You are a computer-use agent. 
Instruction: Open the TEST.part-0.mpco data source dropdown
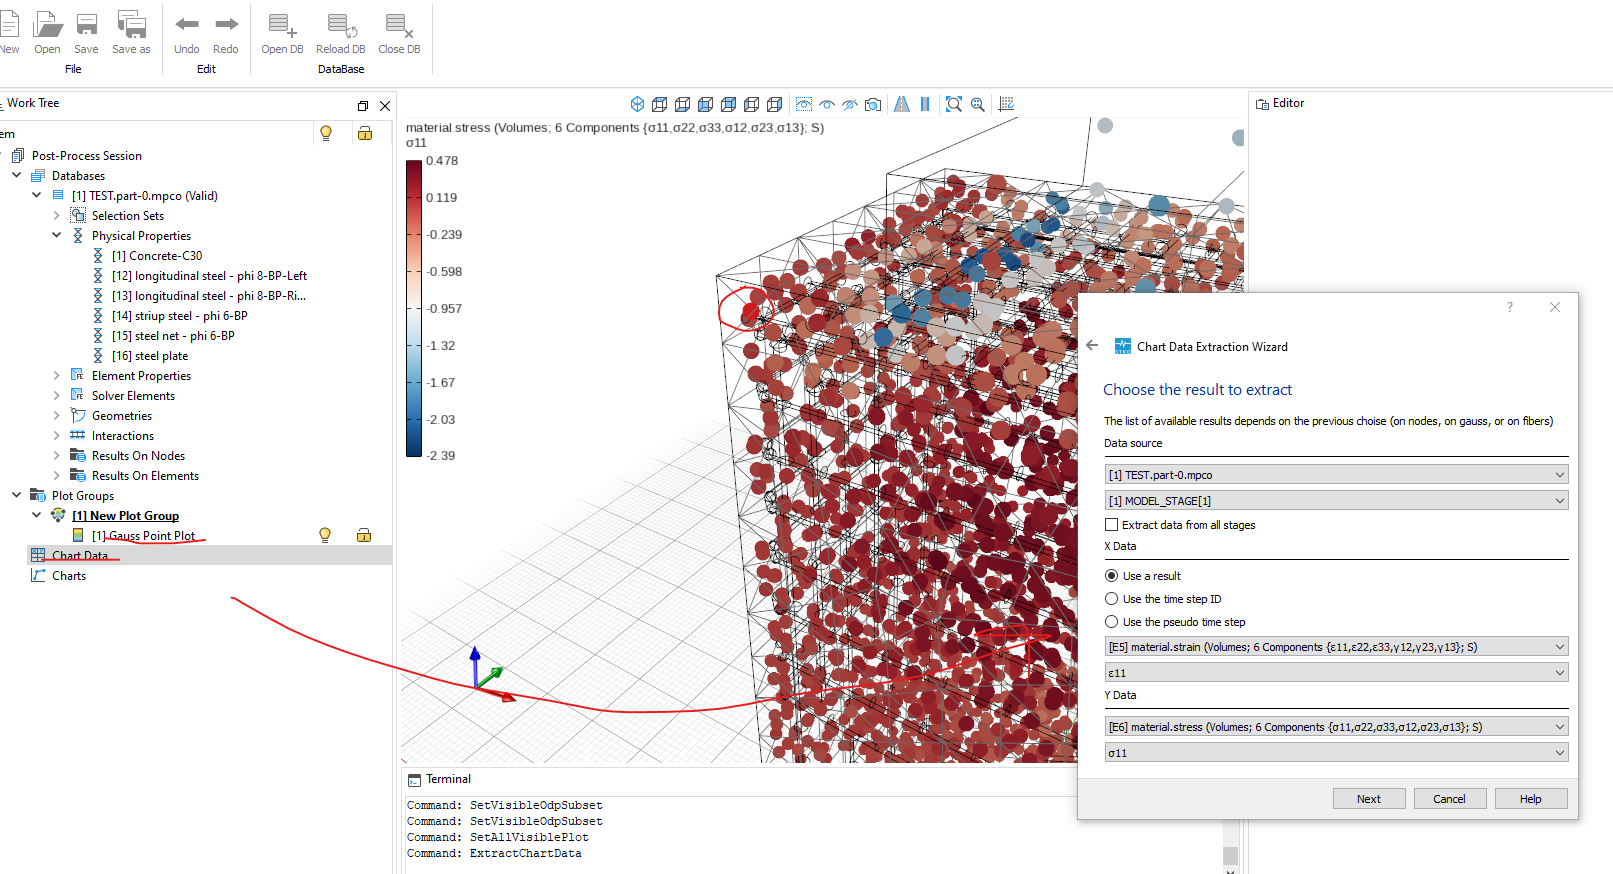click(1336, 475)
